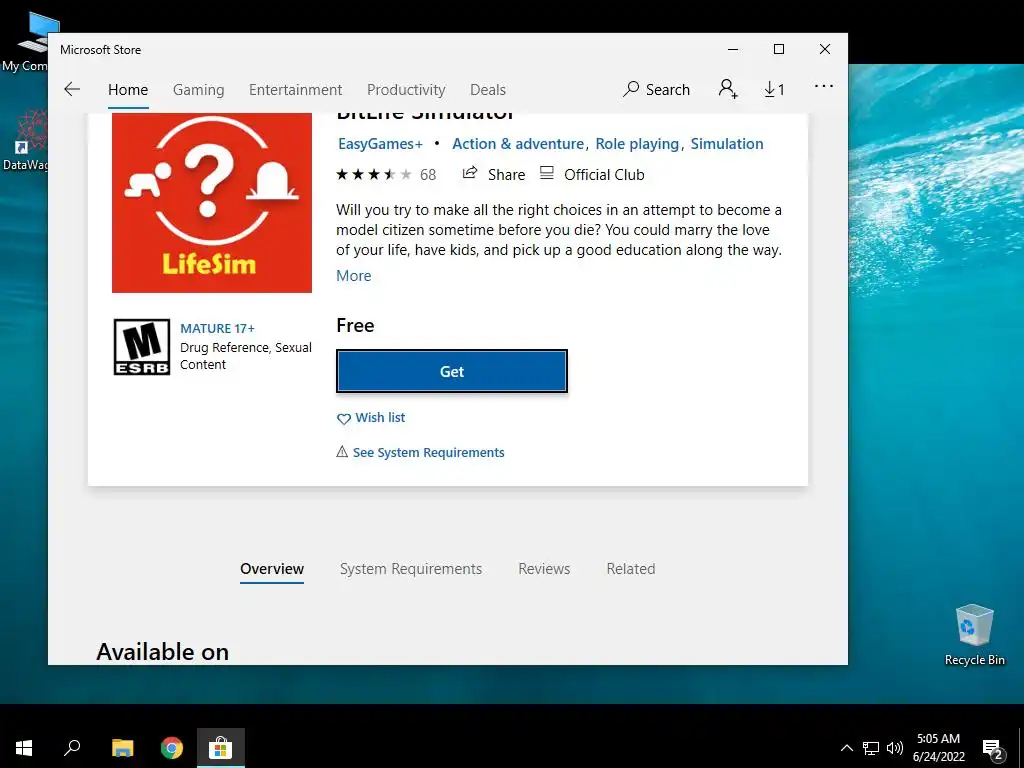The width and height of the screenshot is (1024, 768).
Task: Open volume speaker tray icon
Action: pyautogui.click(x=895, y=748)
